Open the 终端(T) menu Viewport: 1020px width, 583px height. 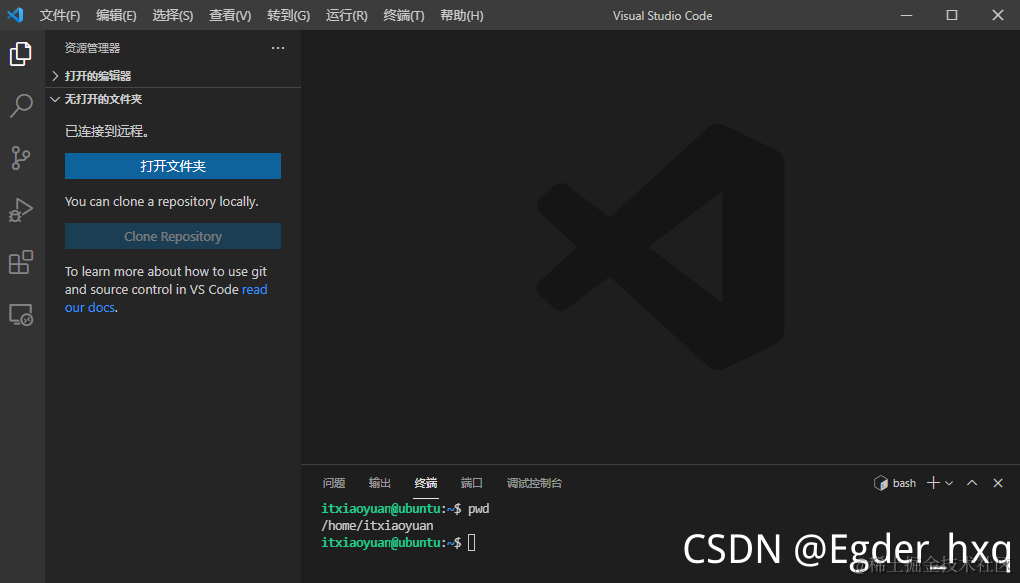point(404,15)
